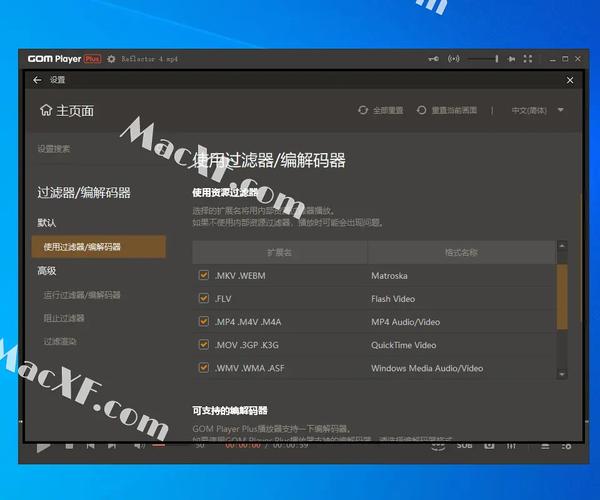Click the .MKV .WEBM extension text

240,276
